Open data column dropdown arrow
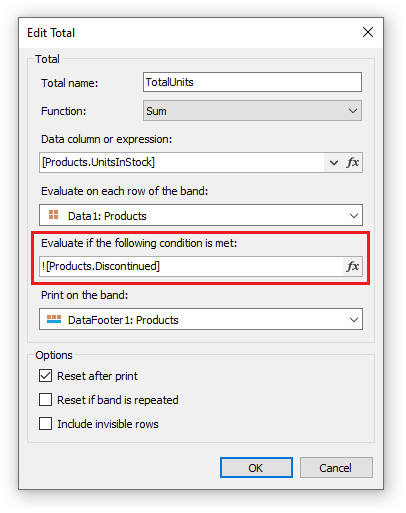The image size is (406, 513). (334, 163)
